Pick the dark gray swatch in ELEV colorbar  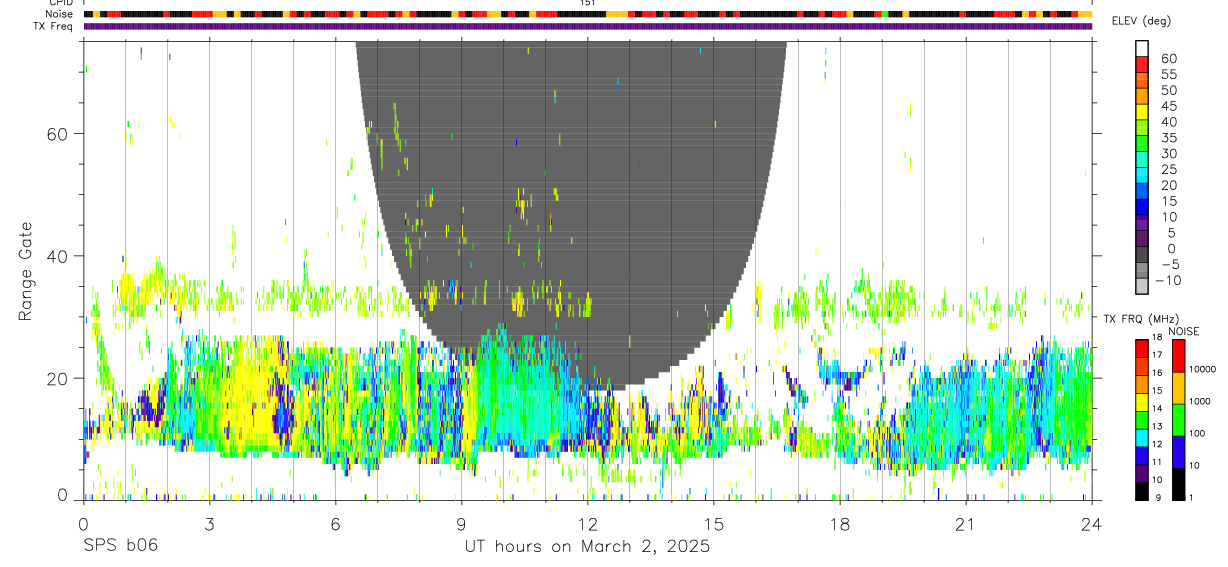pos(1142,256)
